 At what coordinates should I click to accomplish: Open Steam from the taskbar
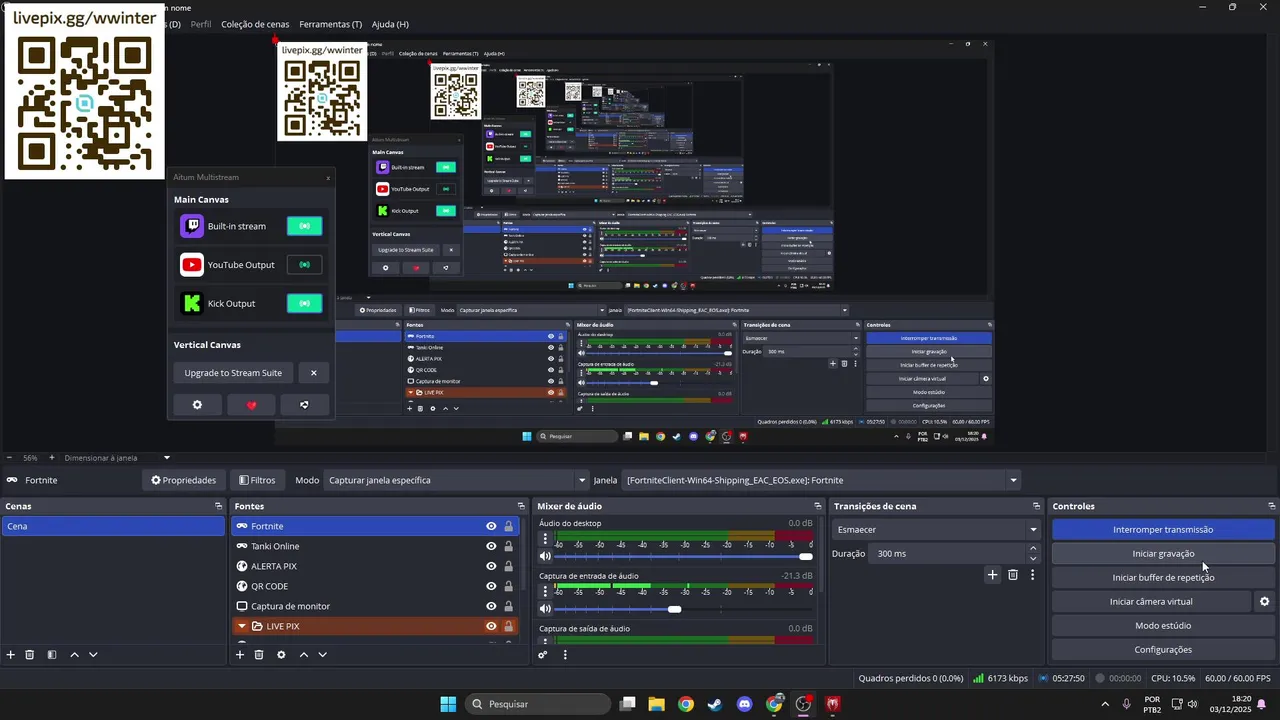pyautogui.click(x=714, y=704)
